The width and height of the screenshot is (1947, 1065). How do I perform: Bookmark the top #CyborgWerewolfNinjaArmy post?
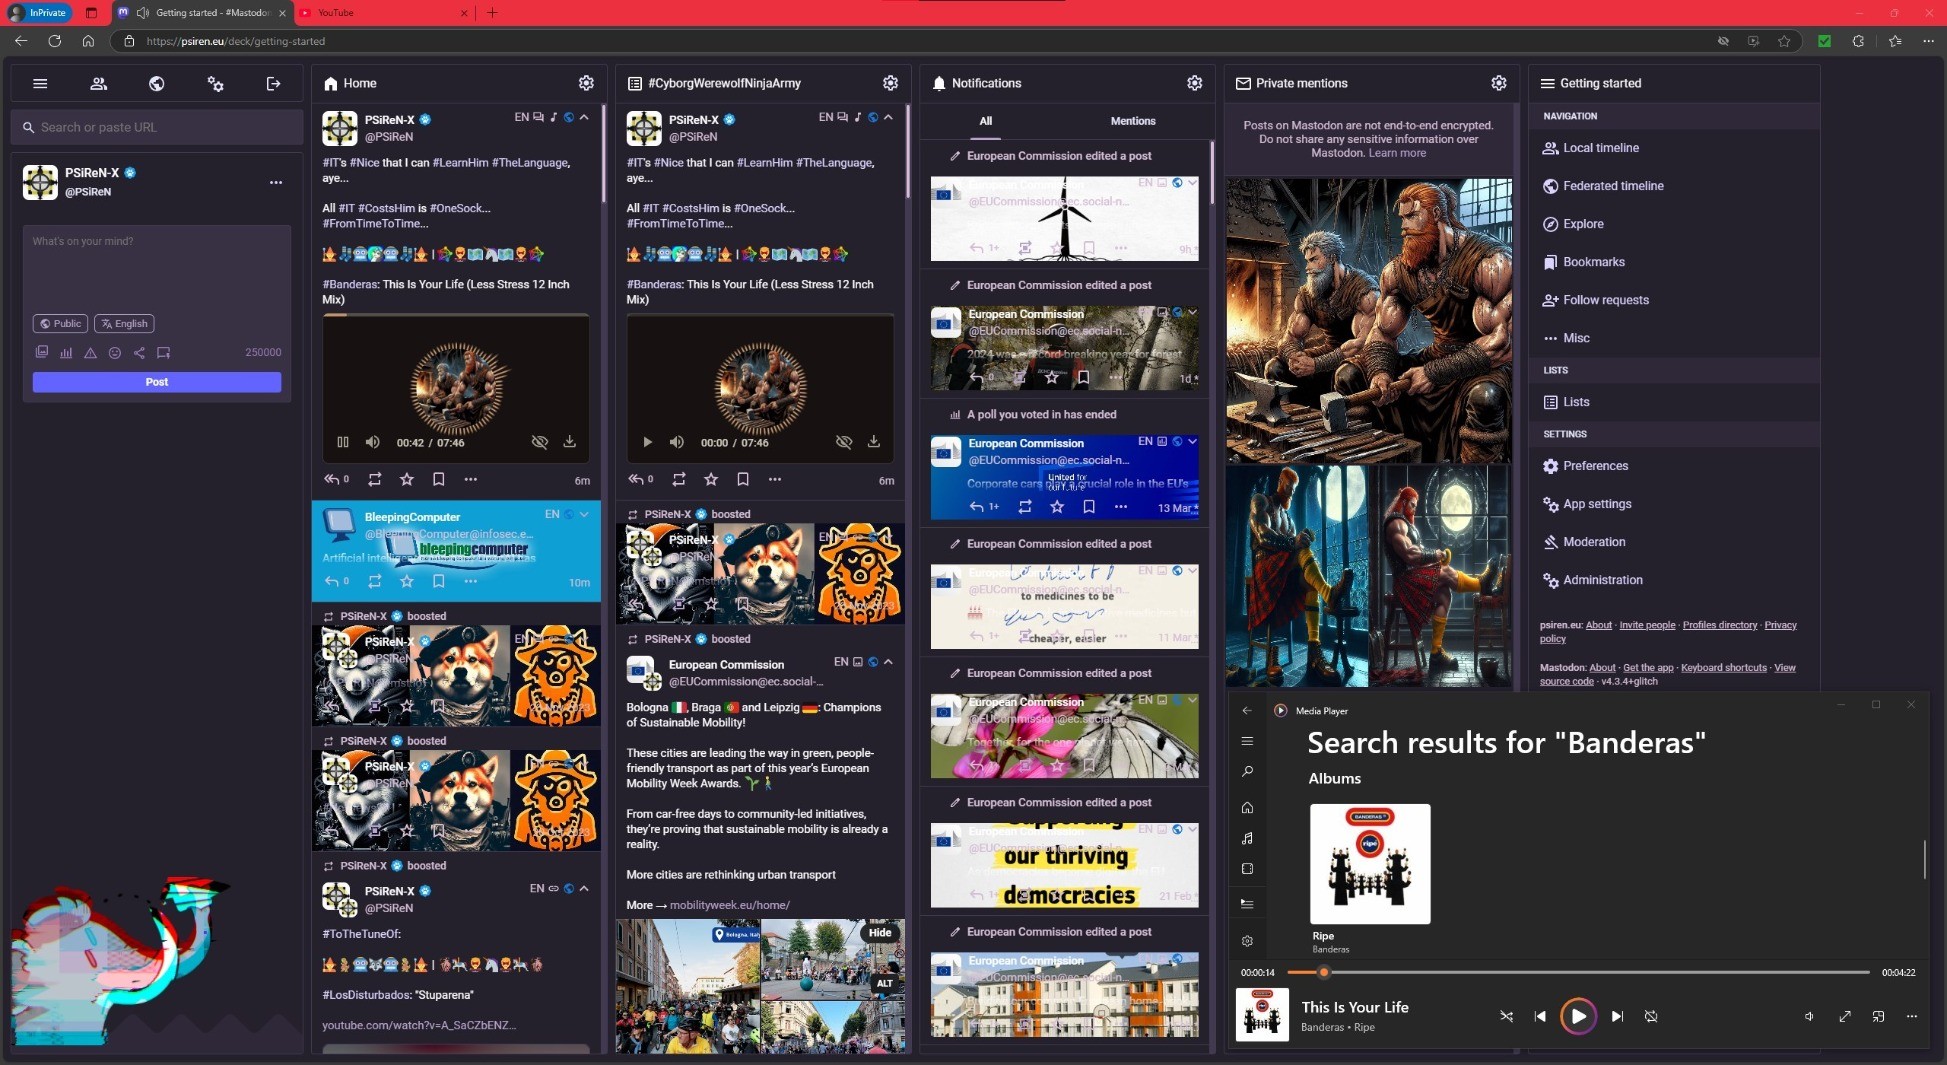point(743,480)
